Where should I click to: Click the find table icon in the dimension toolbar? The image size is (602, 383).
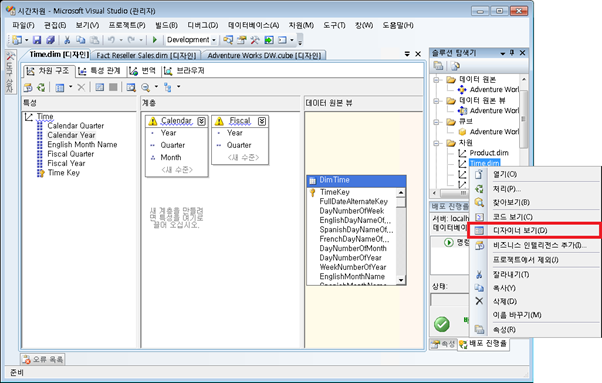(131, 87)
